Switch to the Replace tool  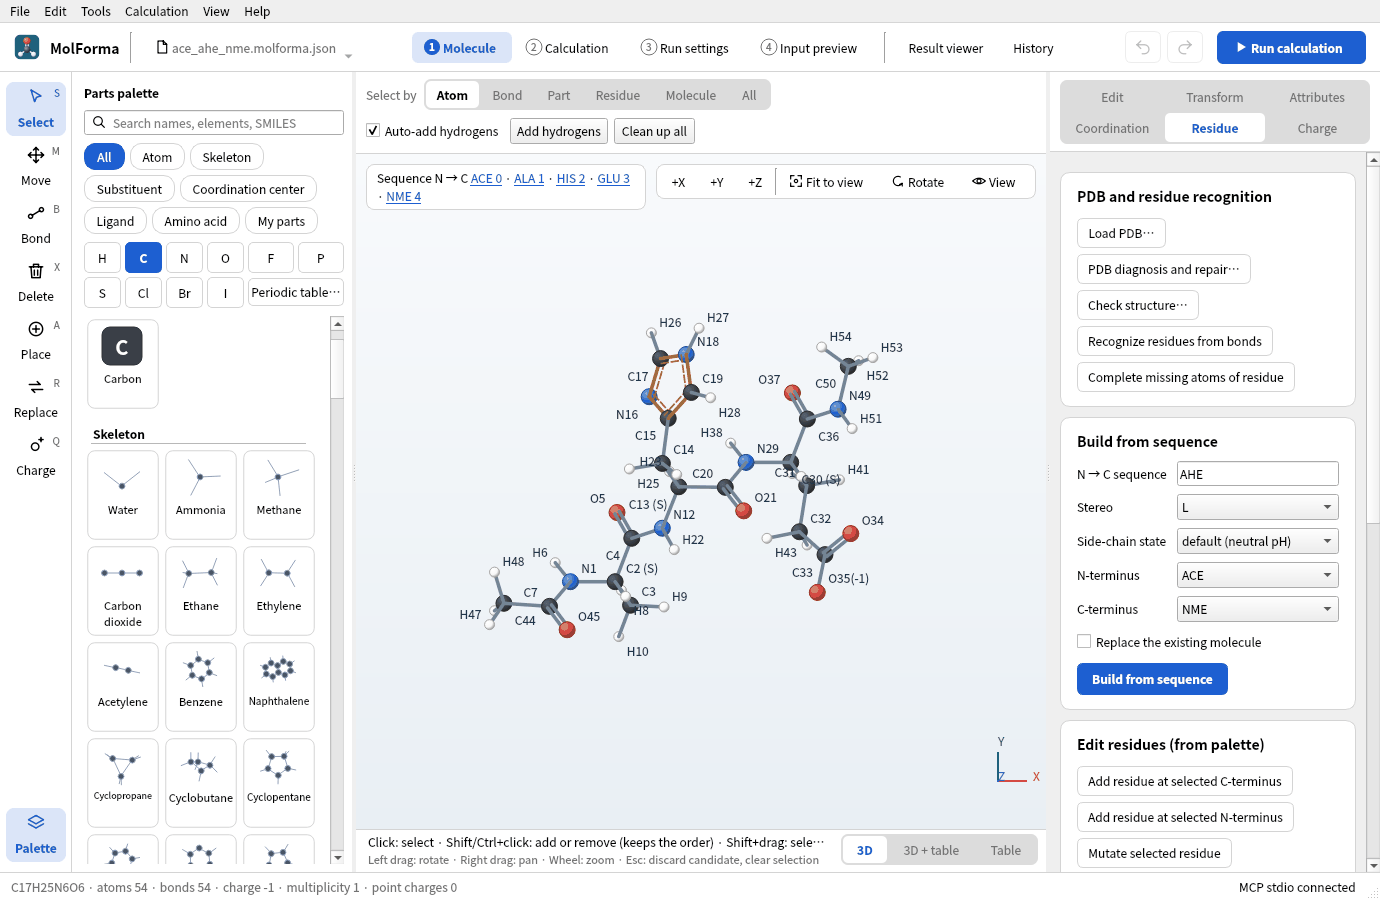tap(36, 398)
